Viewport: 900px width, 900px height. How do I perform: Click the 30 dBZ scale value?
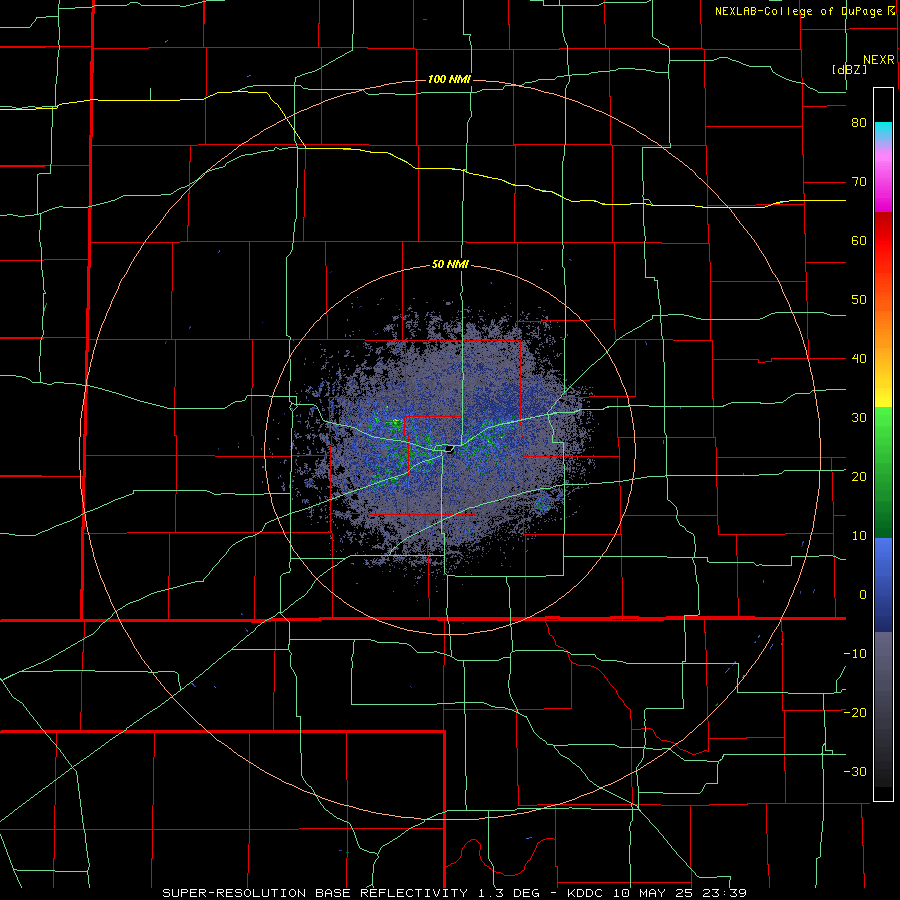point(859,418)
